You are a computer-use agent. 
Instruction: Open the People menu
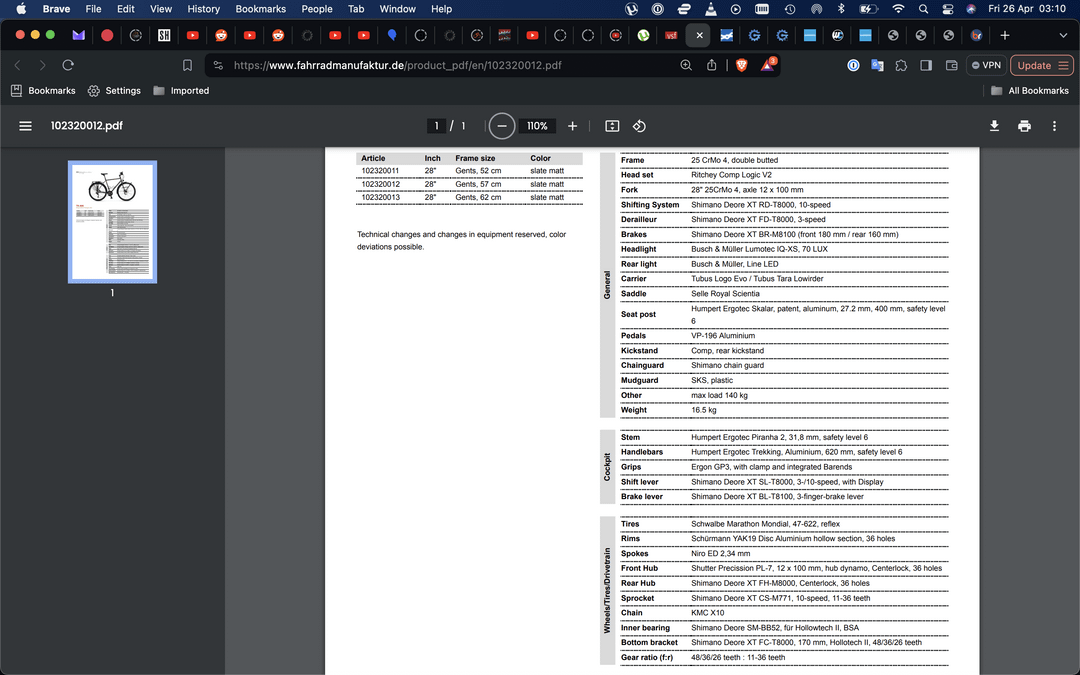coord(317,9)
